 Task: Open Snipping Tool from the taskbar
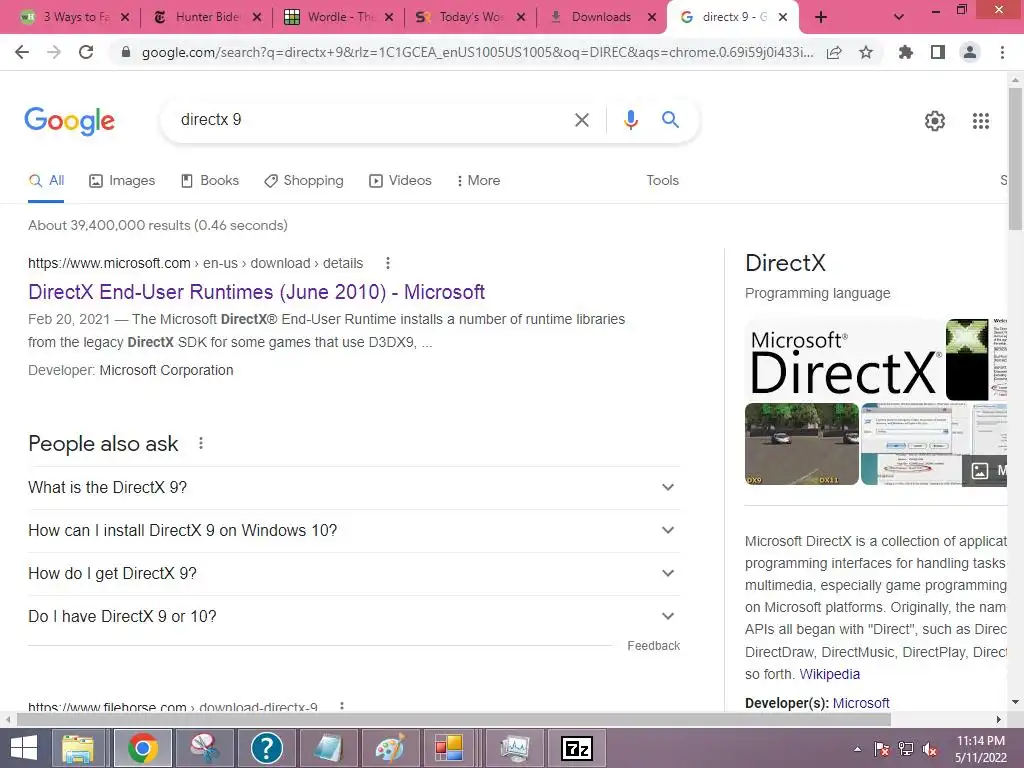tap(204, 748)
